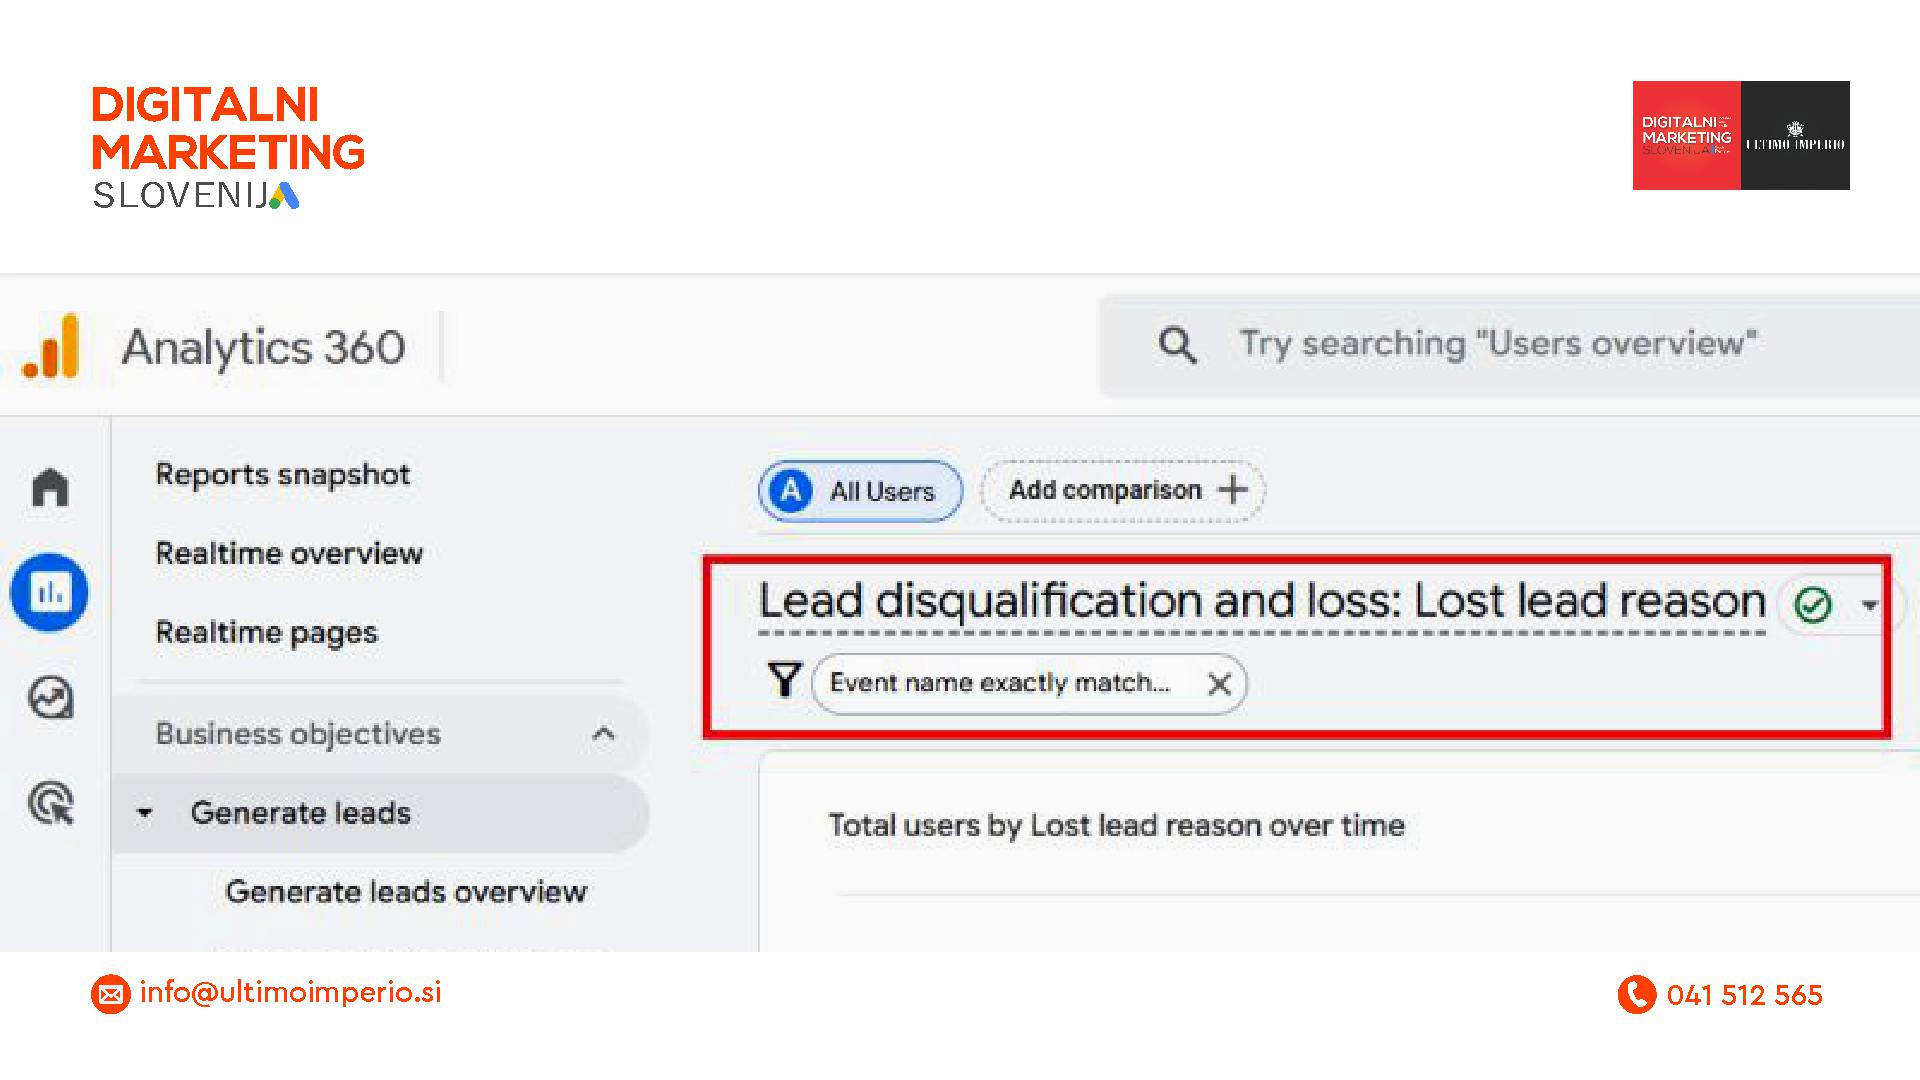Focus the Try searching Users overview field
The width and height of the screenshot is (1920, 1080).
pyautogui.click(x=1497, y=345)
